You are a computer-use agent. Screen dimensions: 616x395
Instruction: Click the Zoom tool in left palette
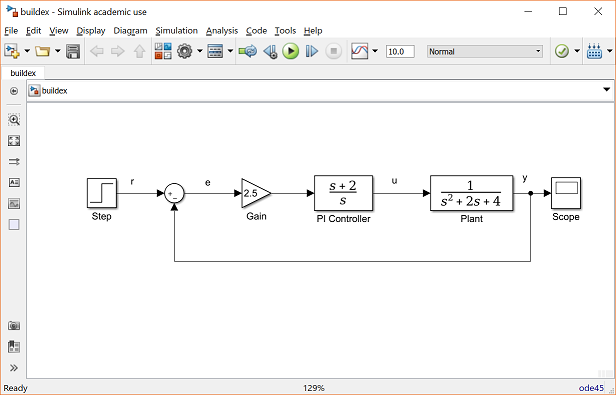[14, 120]
